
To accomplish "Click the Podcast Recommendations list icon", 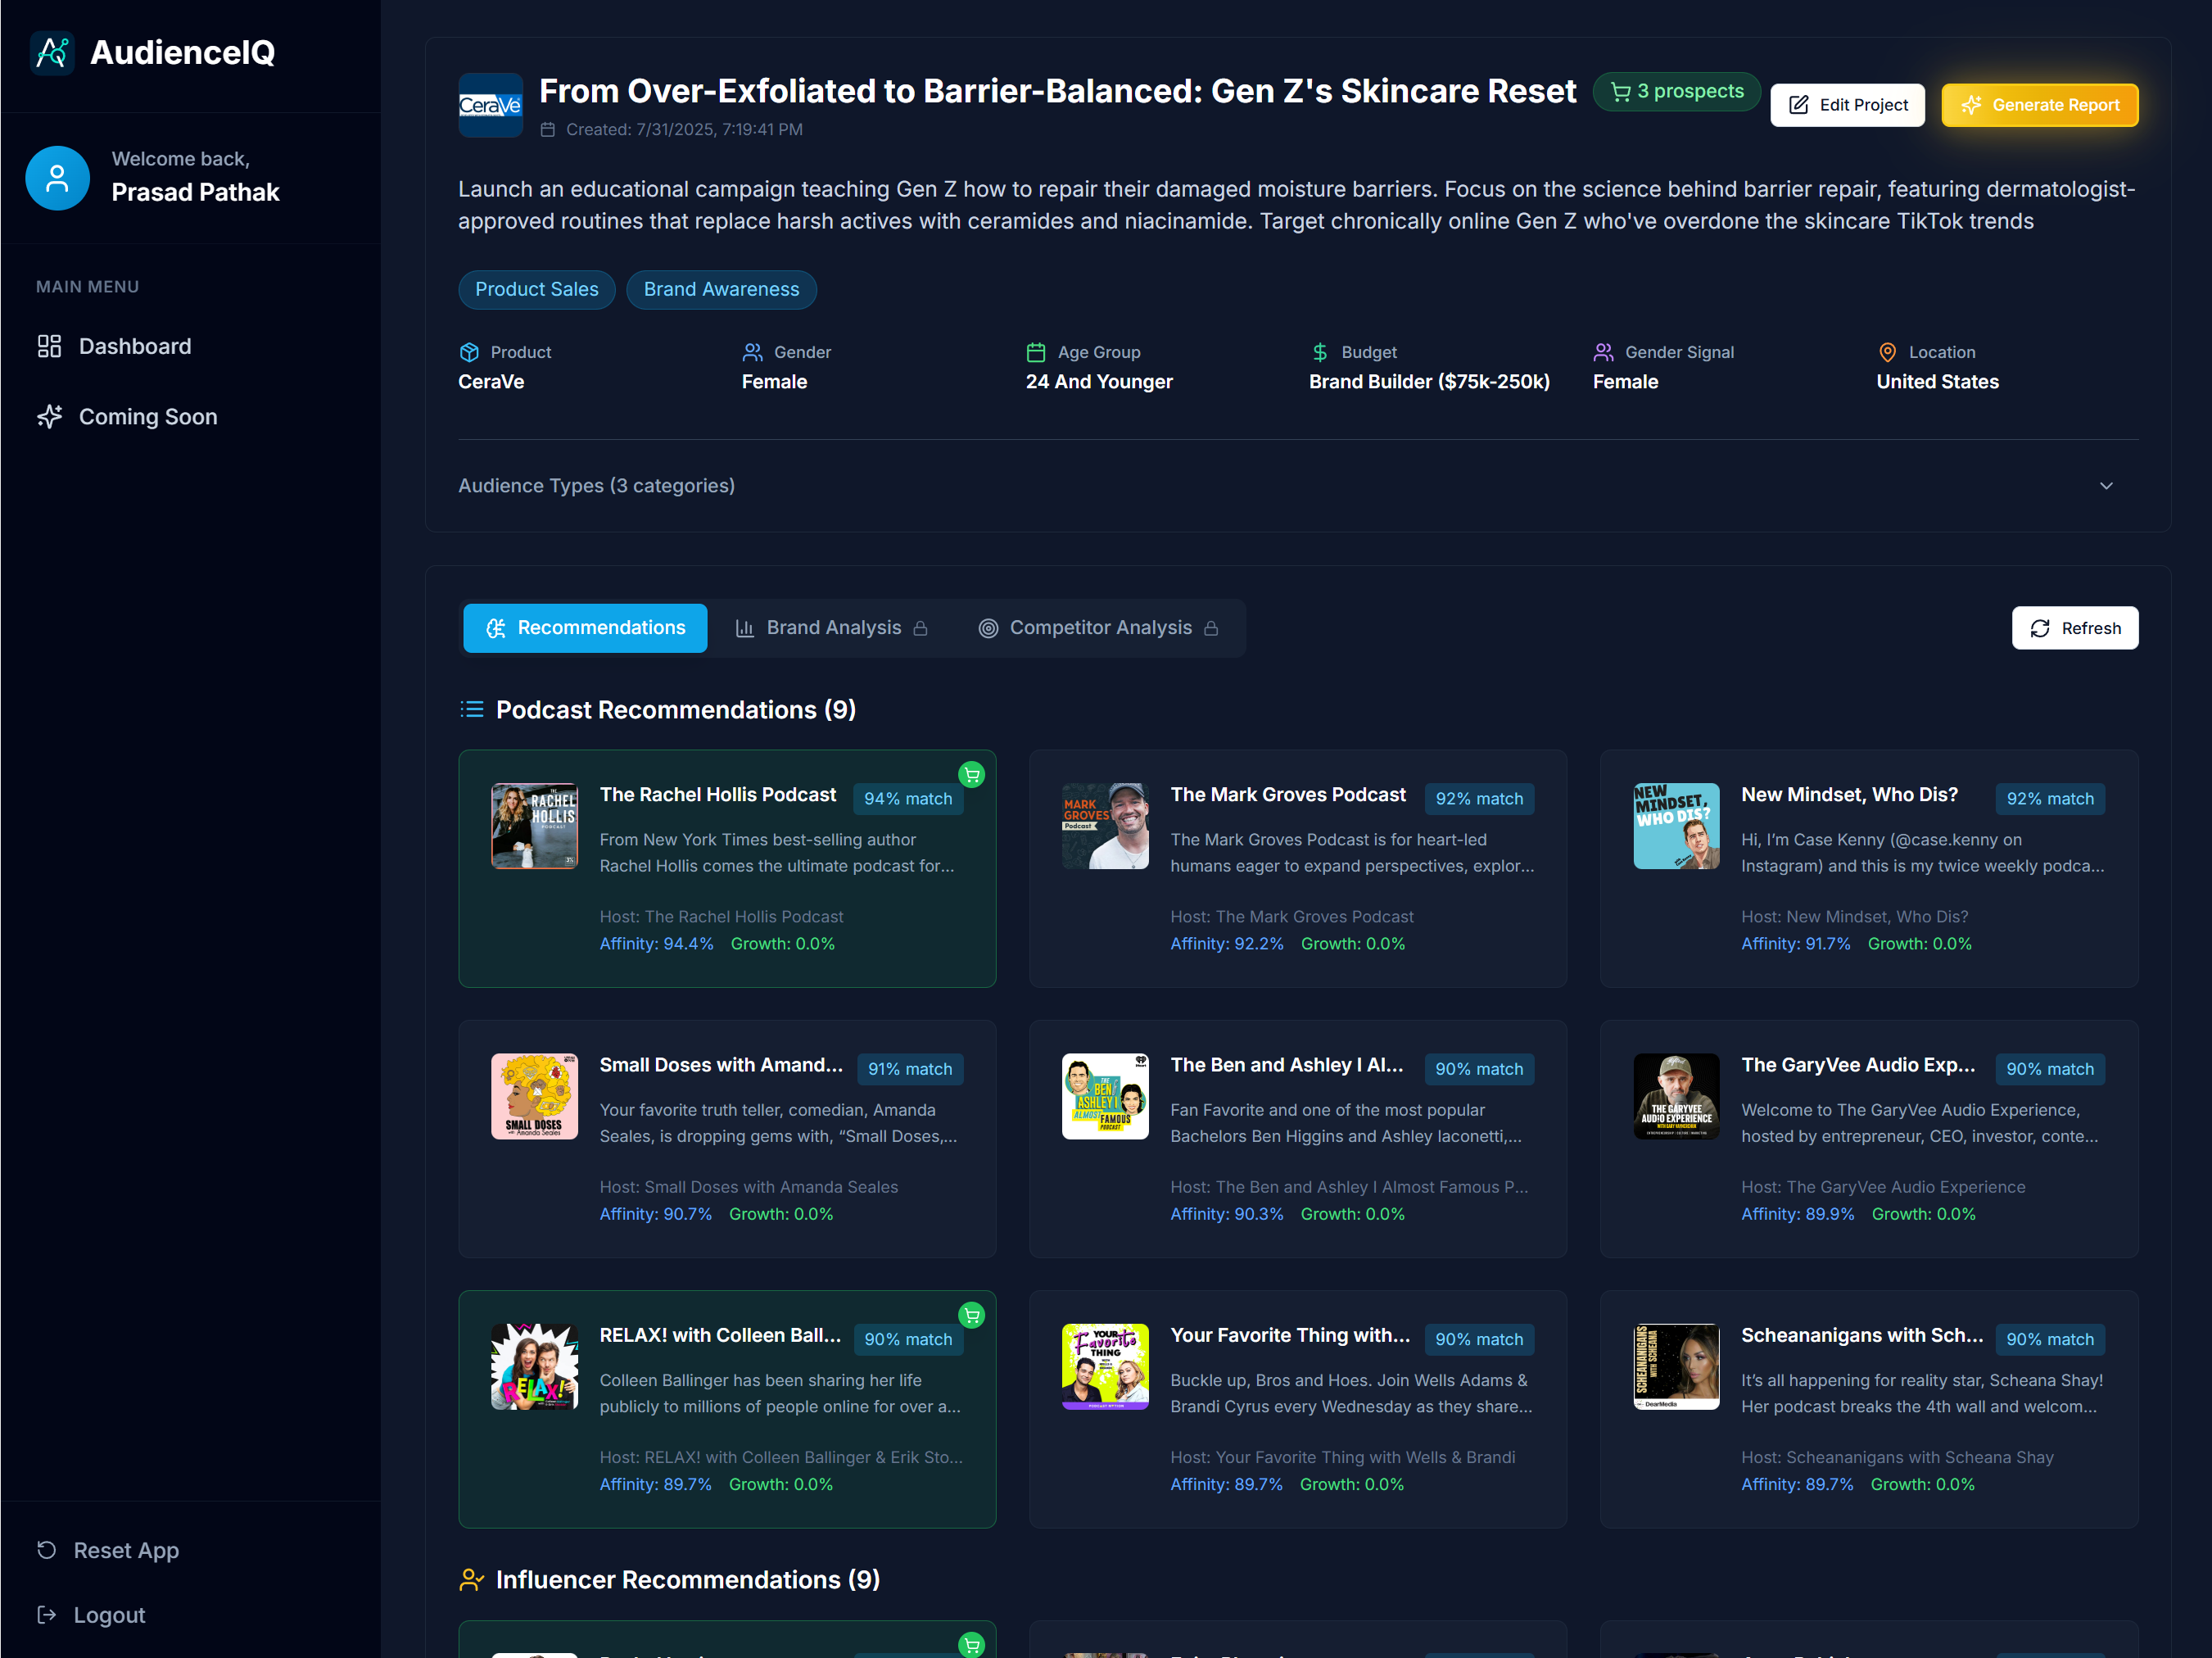I will tap(471, 709).
